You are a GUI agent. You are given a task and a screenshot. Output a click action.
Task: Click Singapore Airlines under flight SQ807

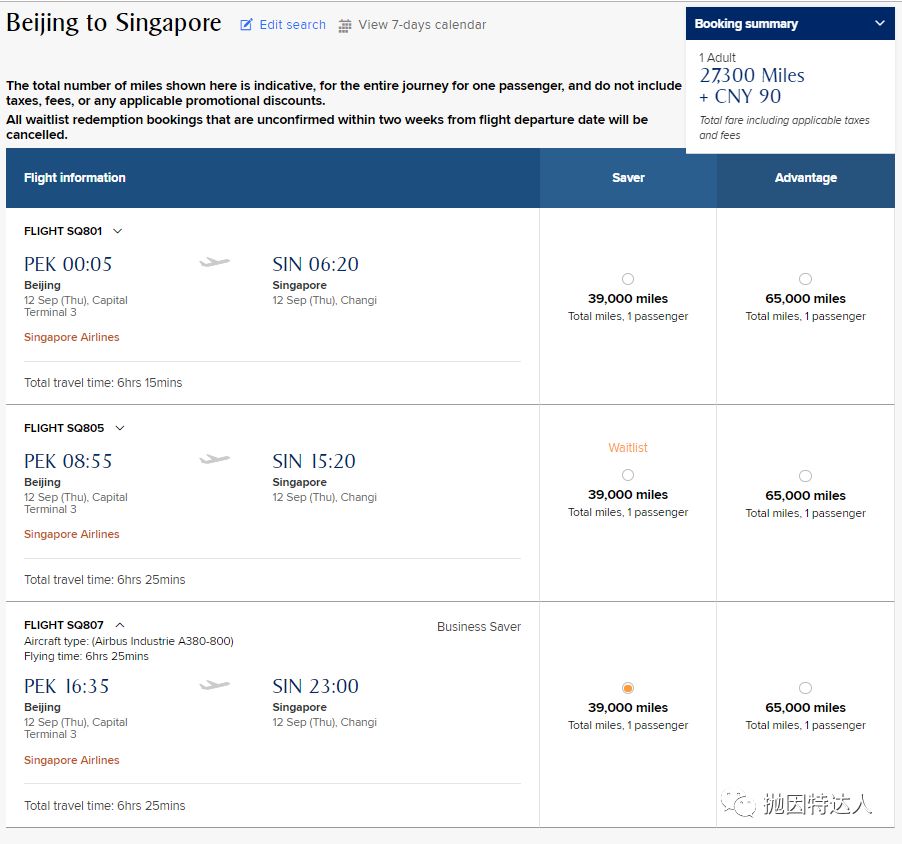72,760
